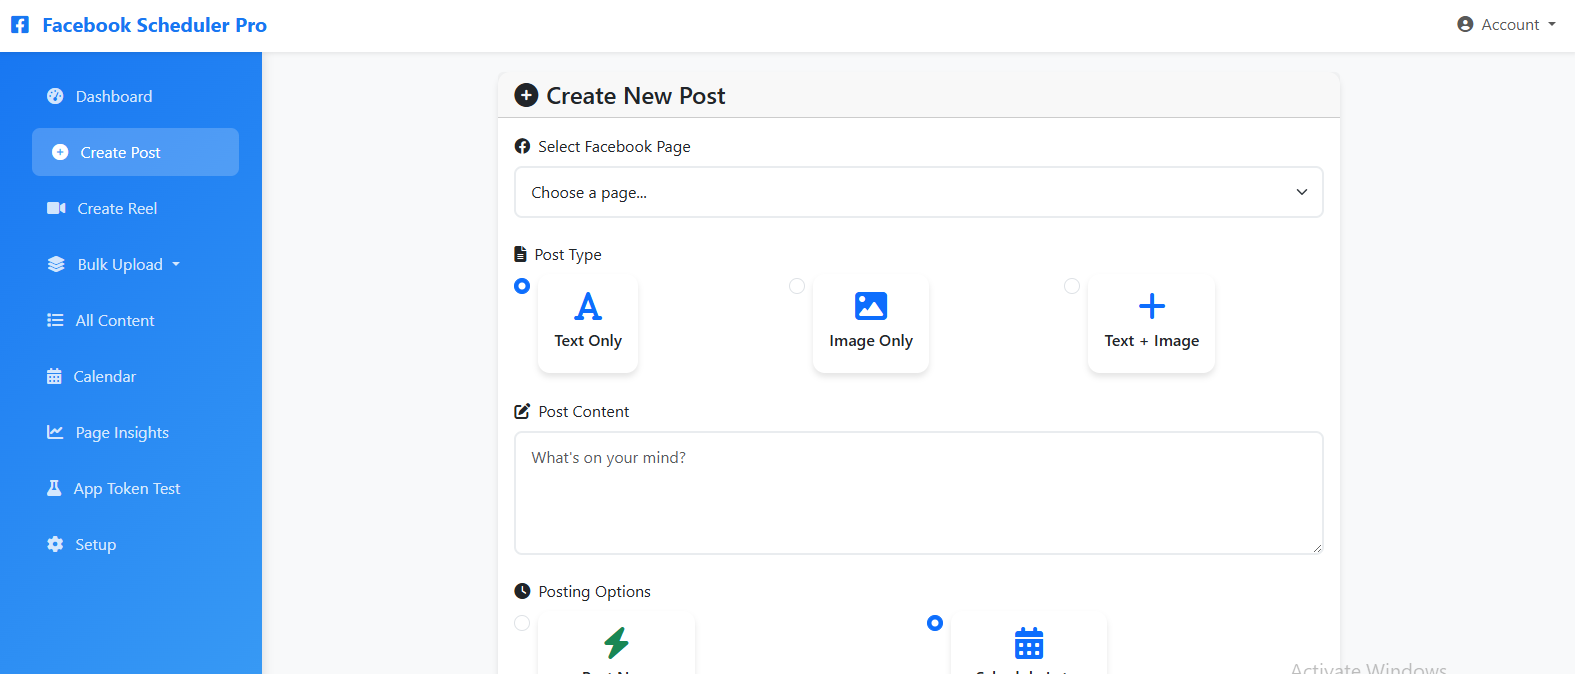Click the App Token Test flask icon

tap(54, 488)
